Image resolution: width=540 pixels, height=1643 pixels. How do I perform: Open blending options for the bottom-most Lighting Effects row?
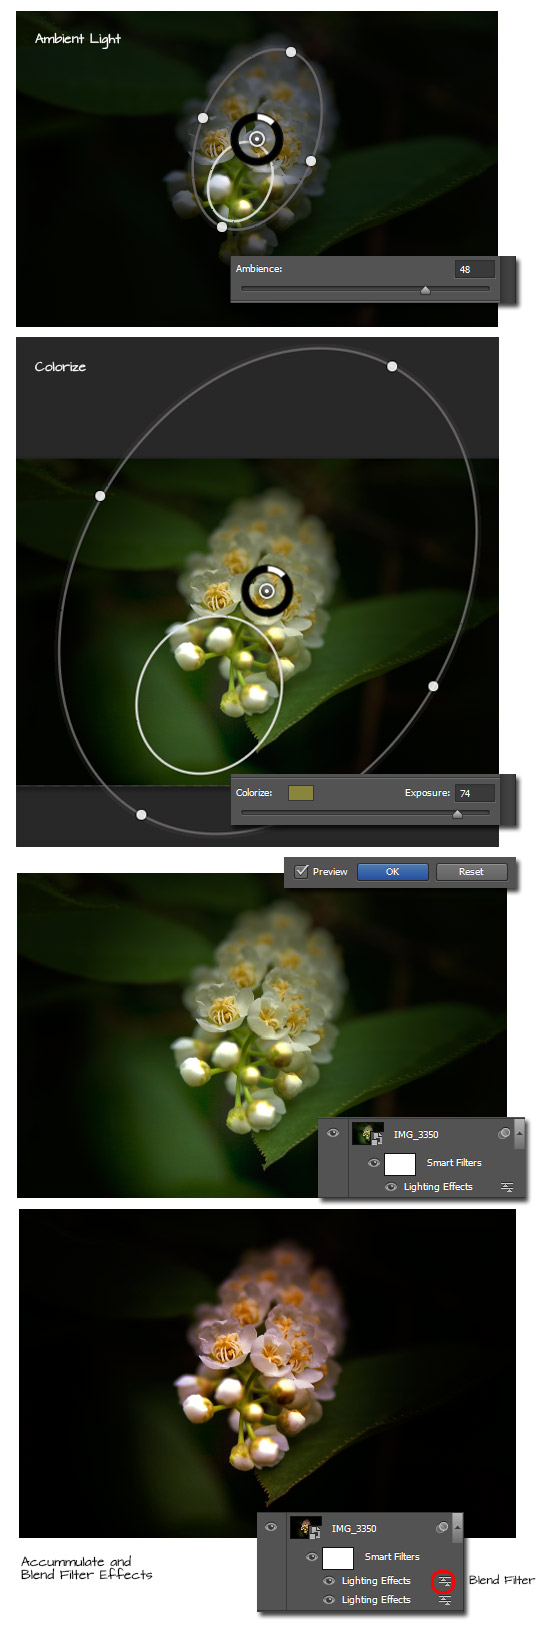[x=445, y=1600]
